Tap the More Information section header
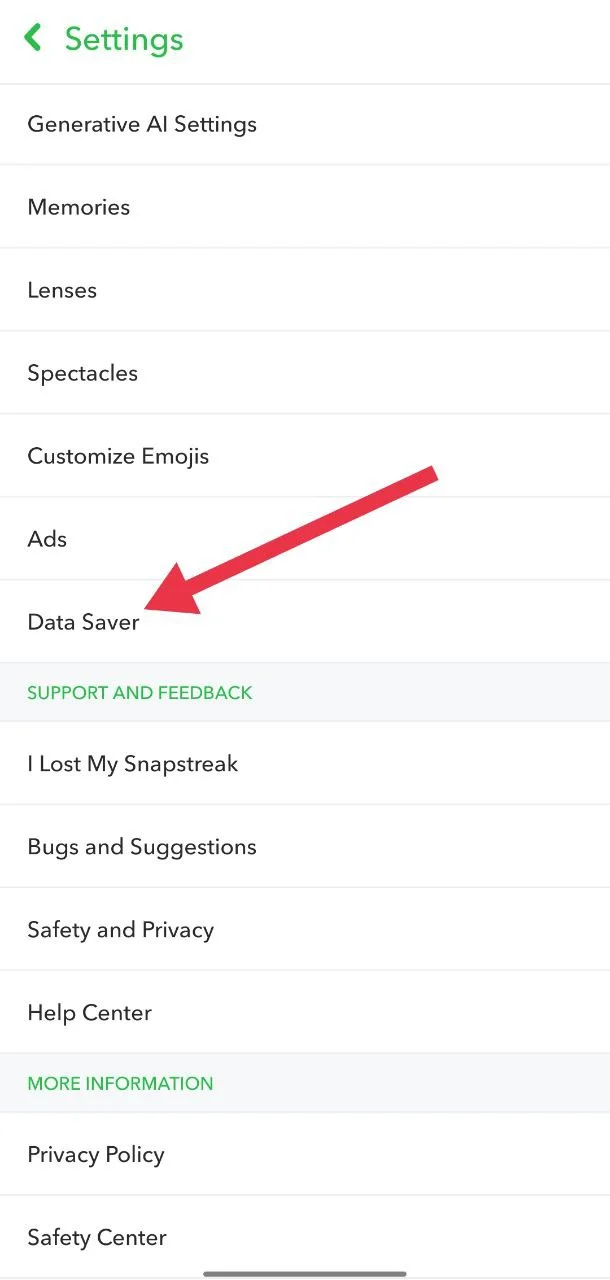610x1280 pixels. tap(120, 1084)
